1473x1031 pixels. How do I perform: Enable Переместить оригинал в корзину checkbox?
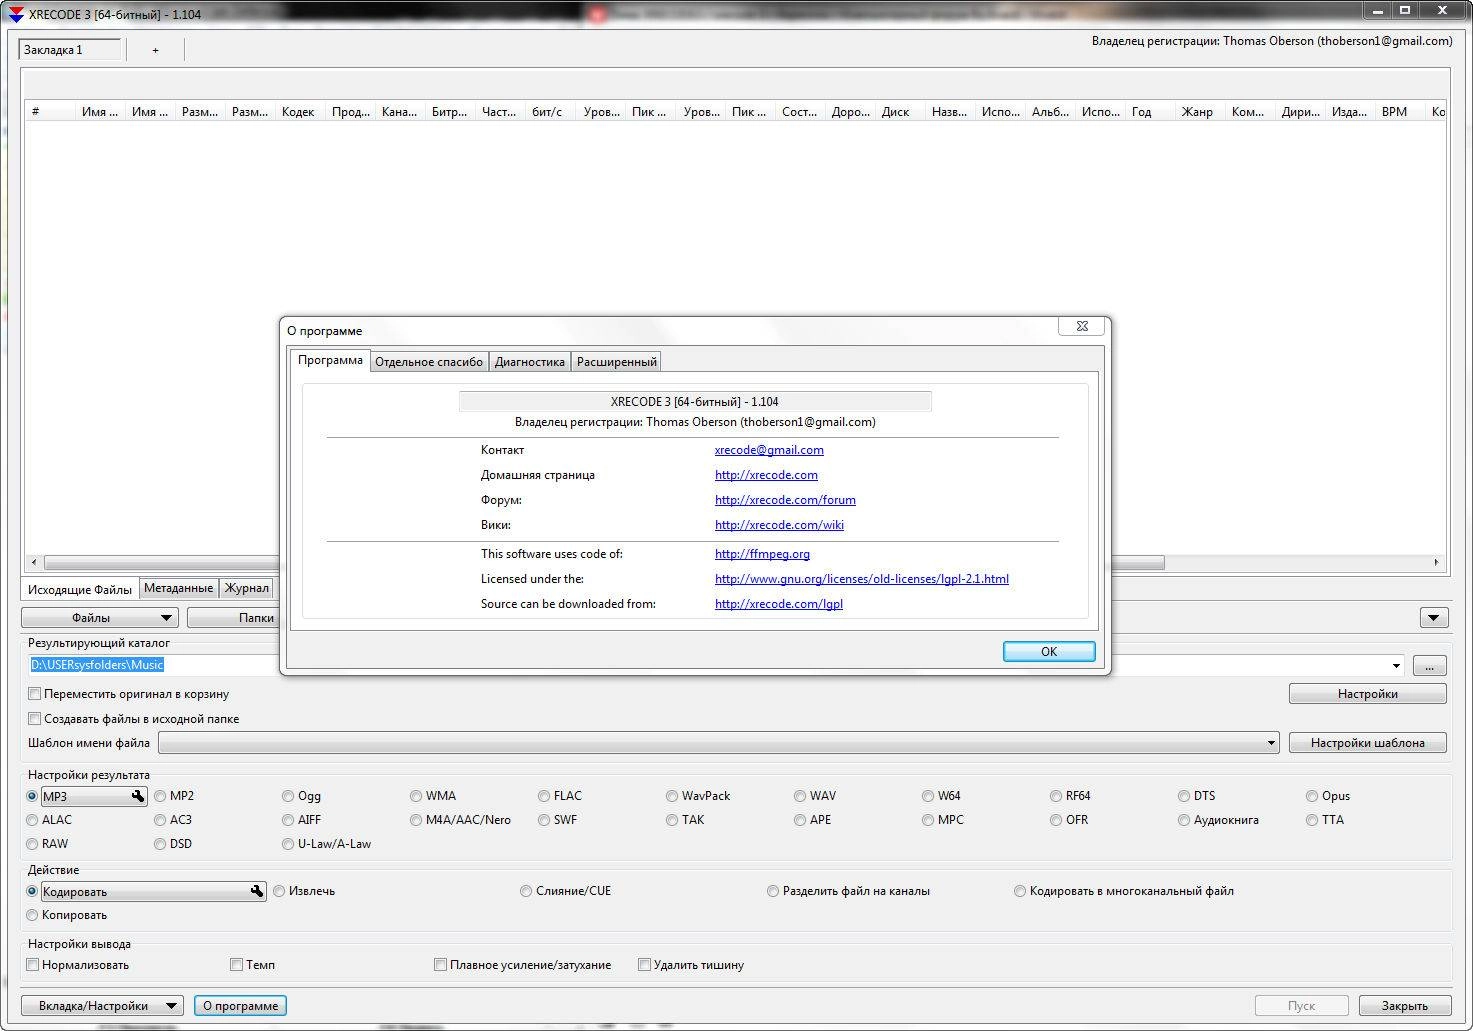pyautogui.click(x=34, y=694)
